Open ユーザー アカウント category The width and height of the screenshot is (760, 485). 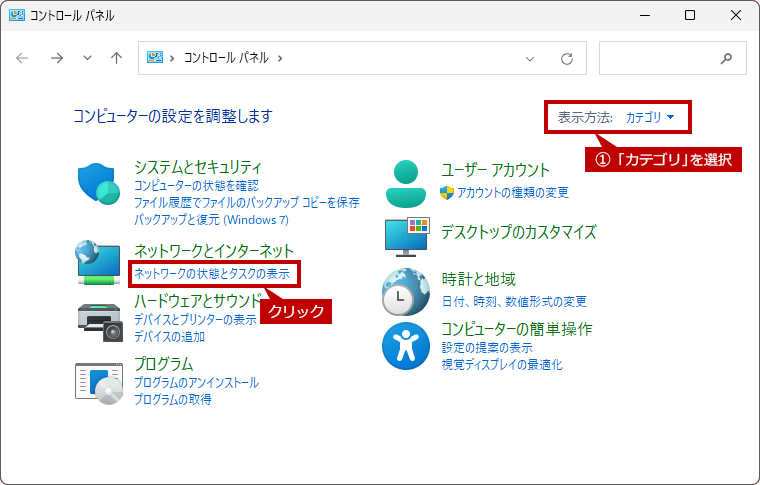pos(495,170)
